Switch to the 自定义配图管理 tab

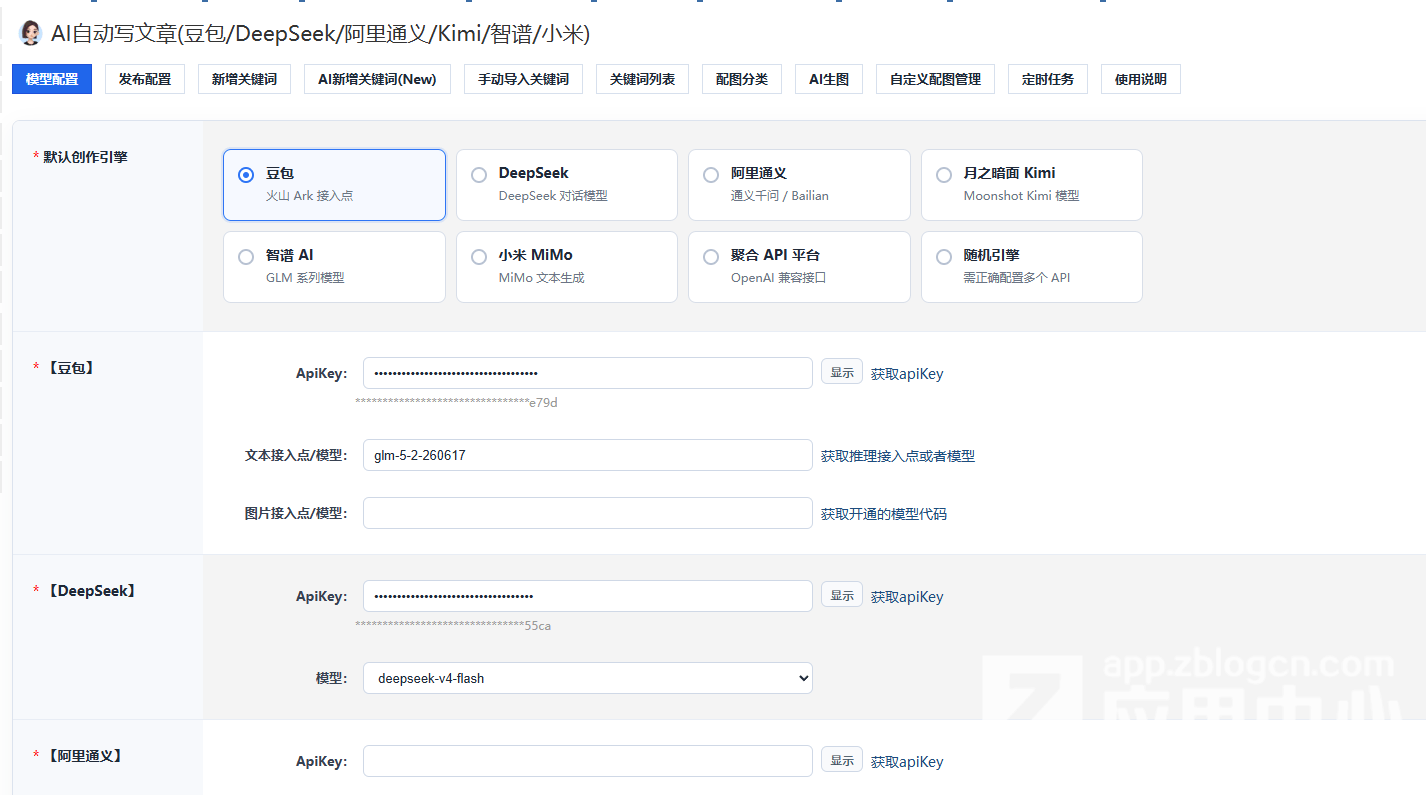pyautogui.click(x=935, y=79)
